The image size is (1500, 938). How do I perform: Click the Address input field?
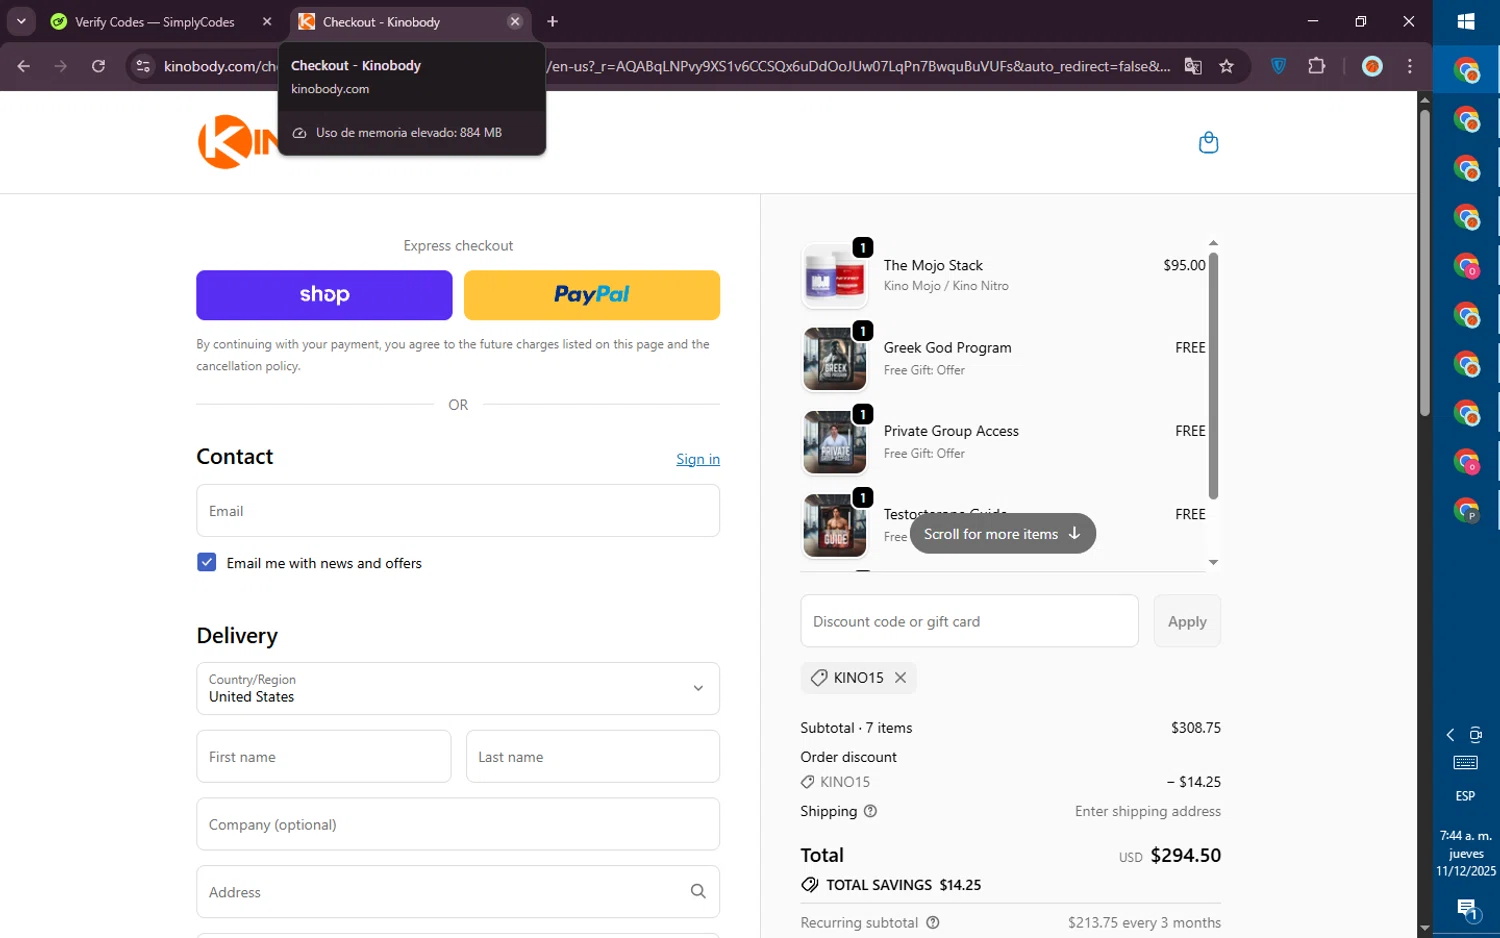458,891
